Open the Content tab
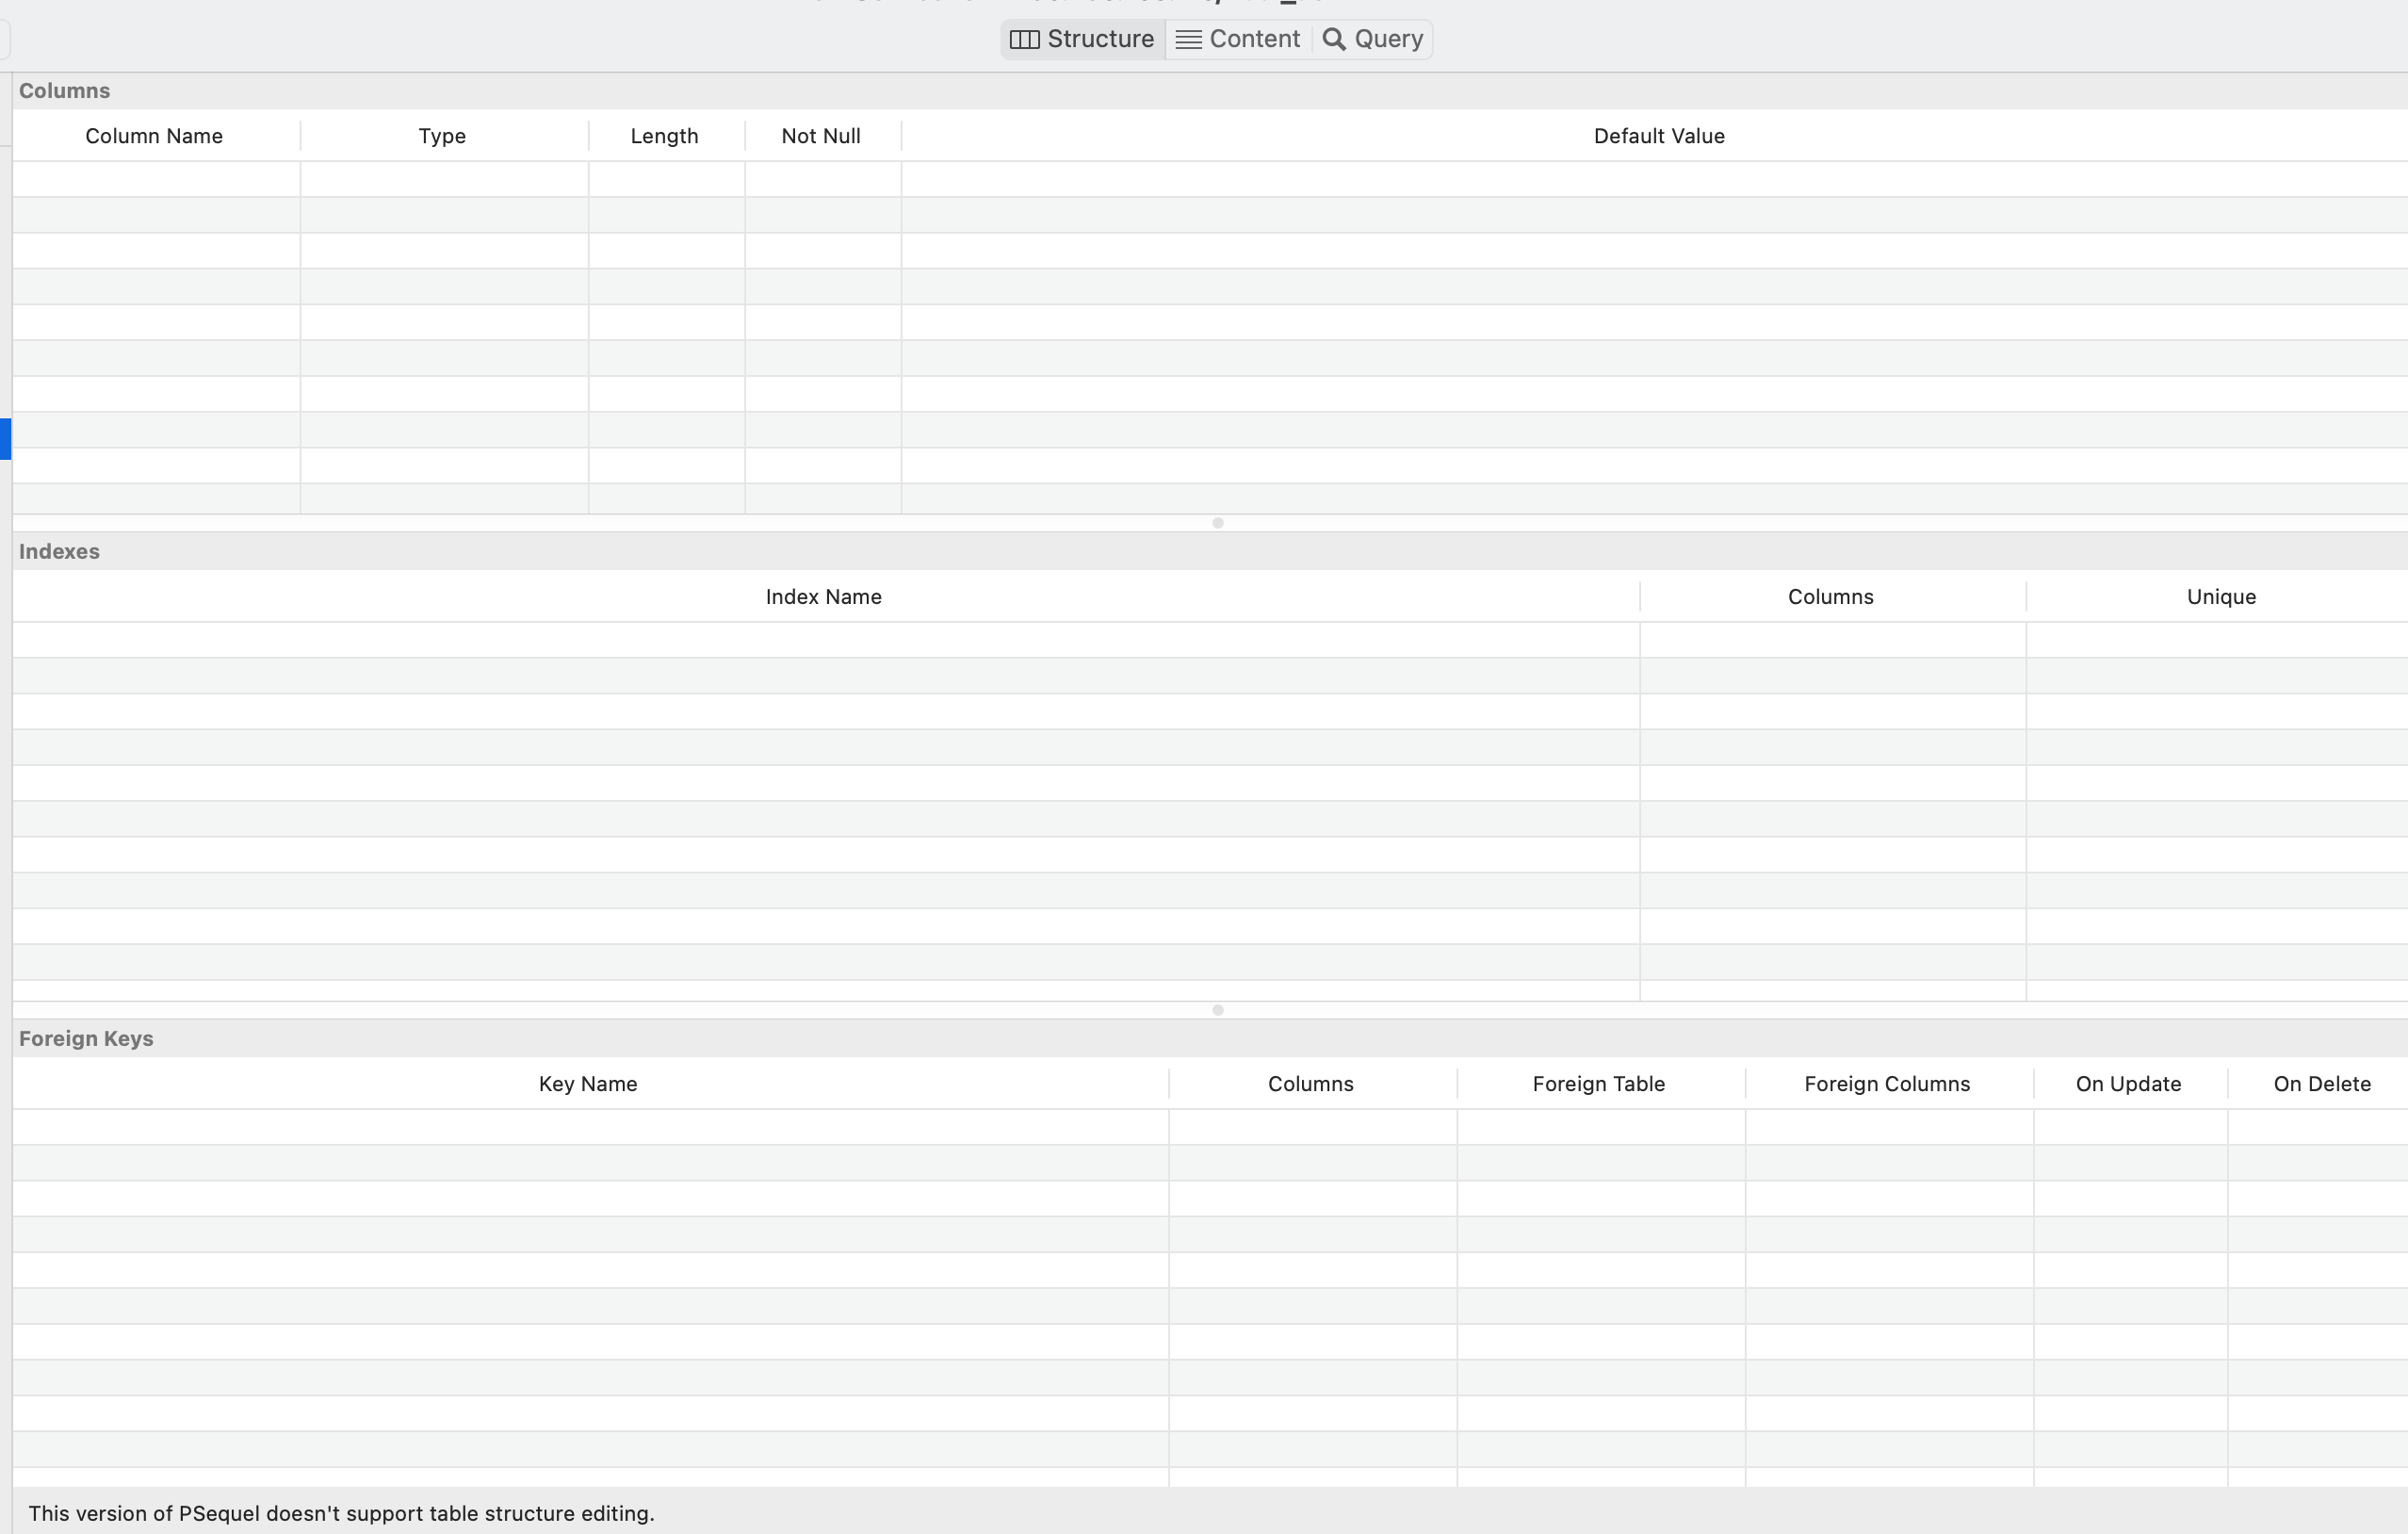The height and width of the screenshot is (1534, 2408). coord(1239,39)
